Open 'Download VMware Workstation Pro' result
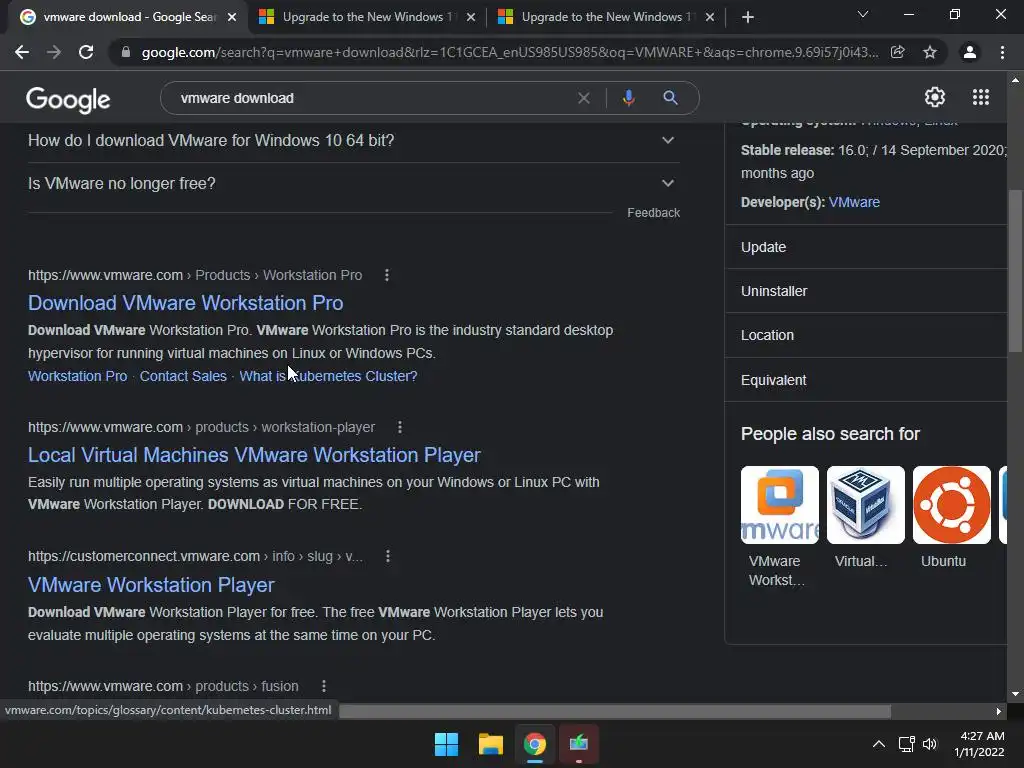 point(185,303)
